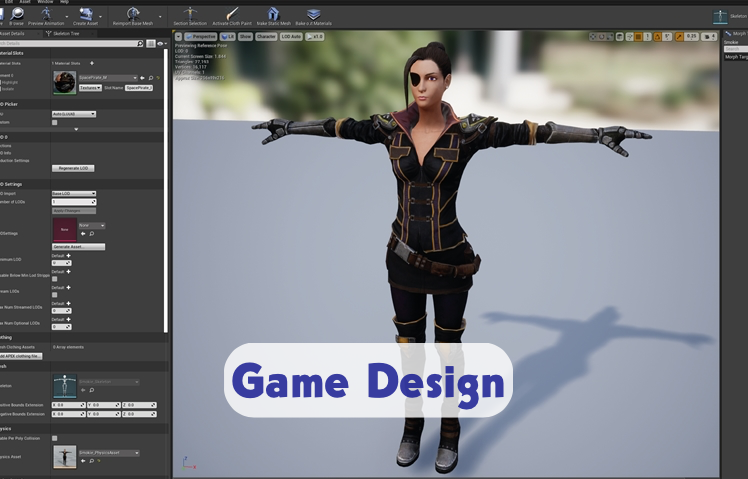Image resolution: width=748 pixels, height=479 pixels.
Task: Expand advanced LOD Picker section arrow
Action: (x=76, y=129)
